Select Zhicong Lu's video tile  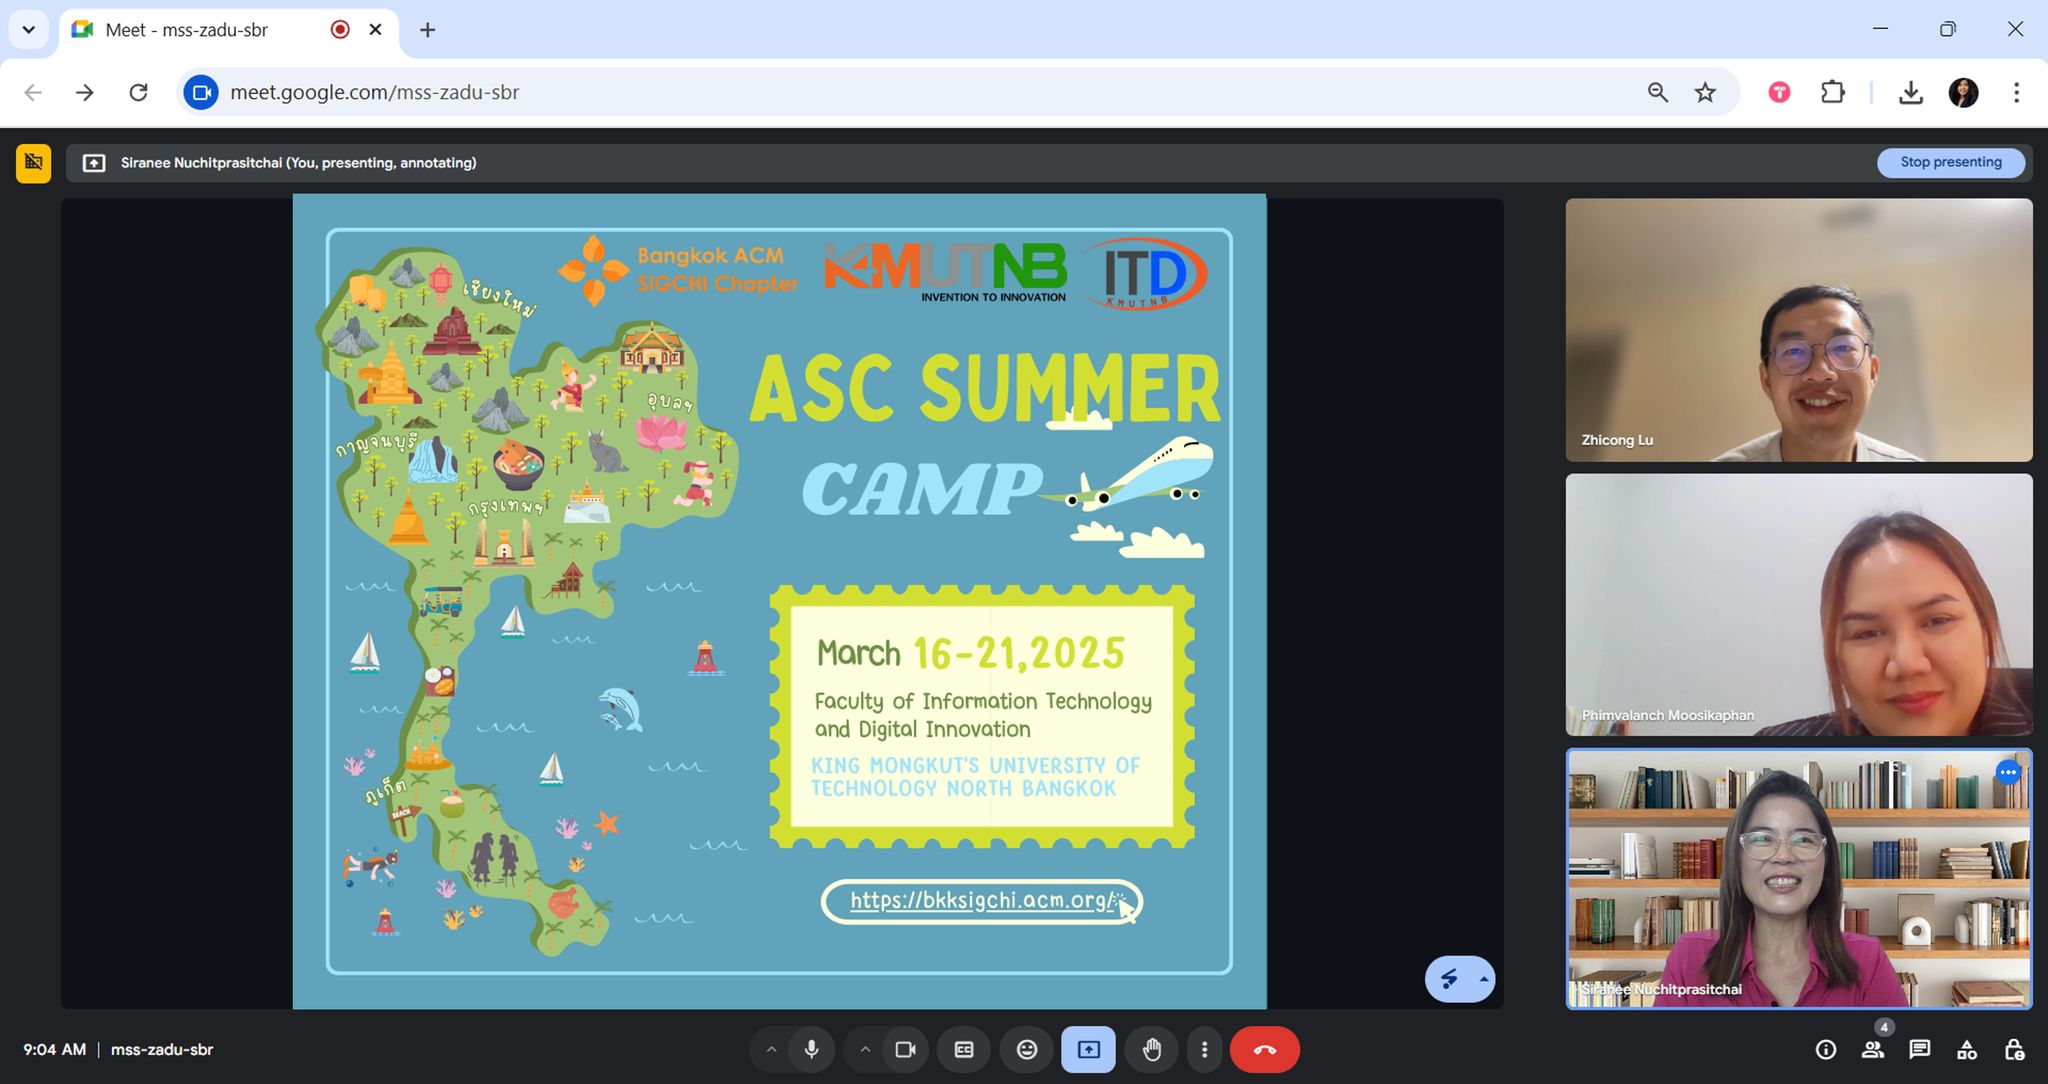click(1798, 329)
